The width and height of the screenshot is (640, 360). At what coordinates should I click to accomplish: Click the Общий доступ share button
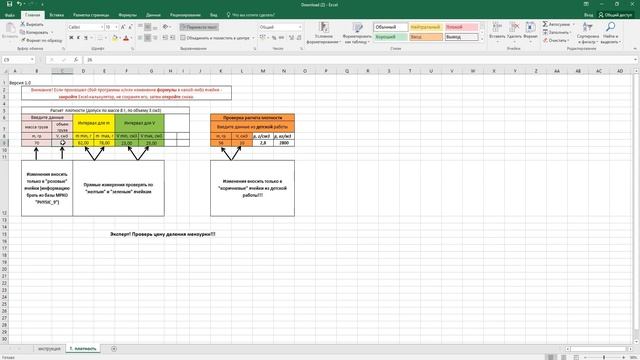(616, 15)
